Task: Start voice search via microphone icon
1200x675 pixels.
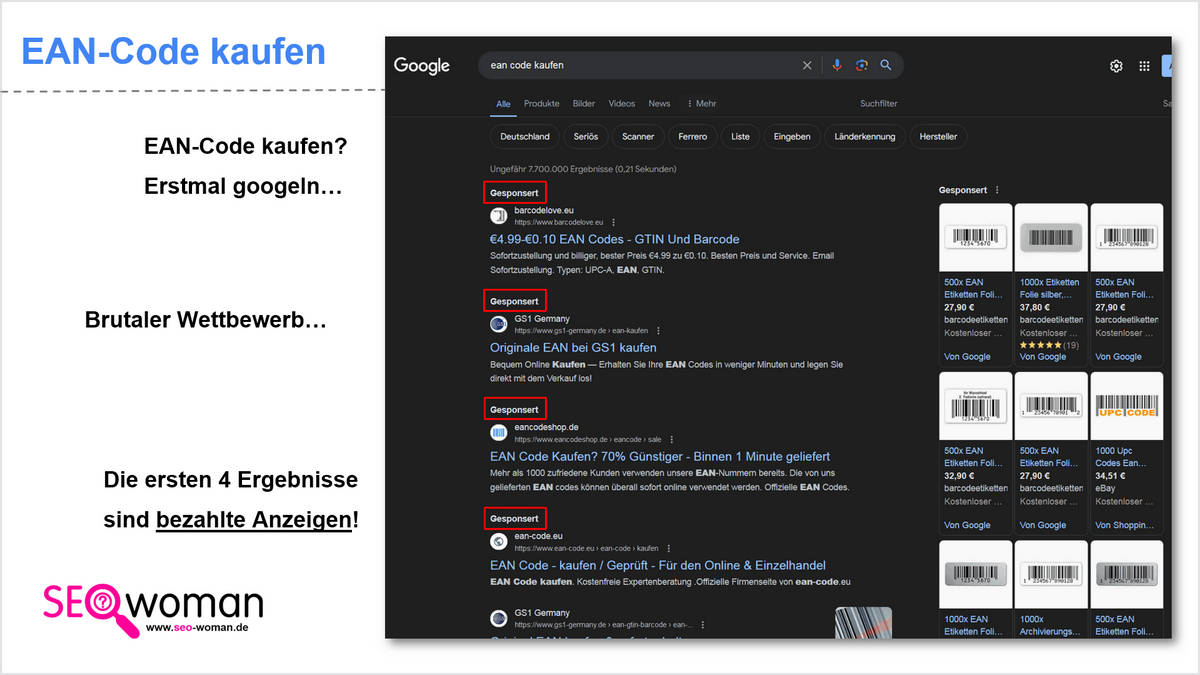Action: pos(838,66)
